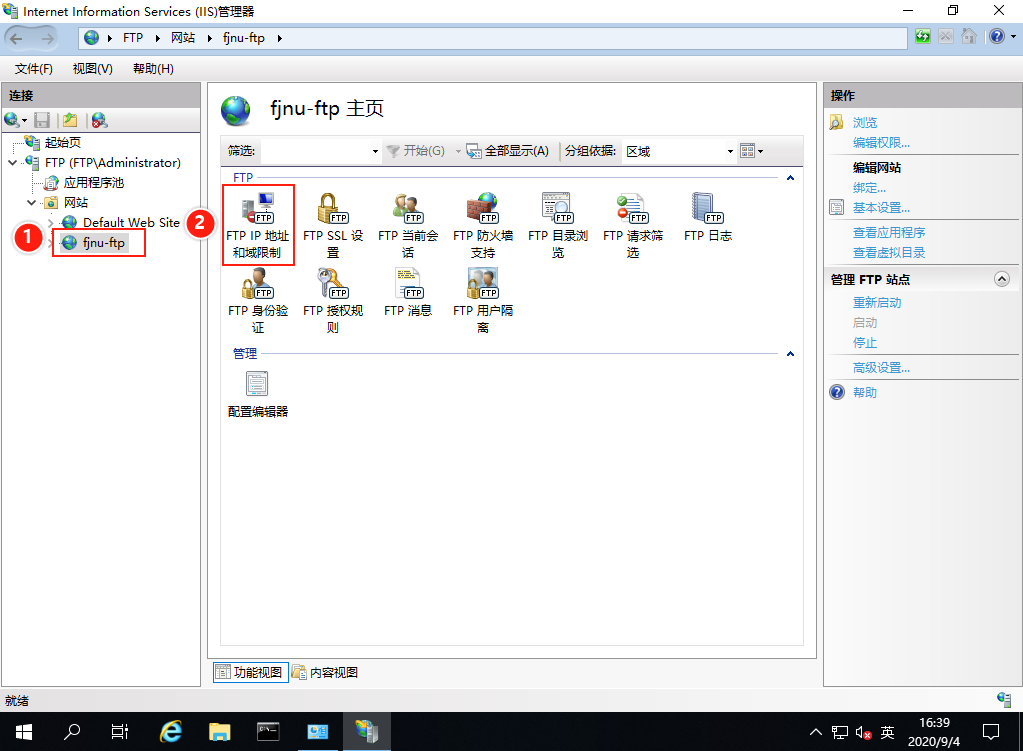Click 查看虚拟目录 link
Screen dimensions: 1023x751
(x=889, y=253)
